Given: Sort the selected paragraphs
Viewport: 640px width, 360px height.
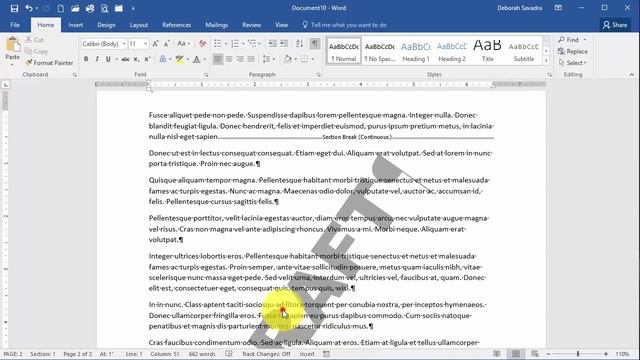Looking at the screenshot, I should tap(300, 44).
